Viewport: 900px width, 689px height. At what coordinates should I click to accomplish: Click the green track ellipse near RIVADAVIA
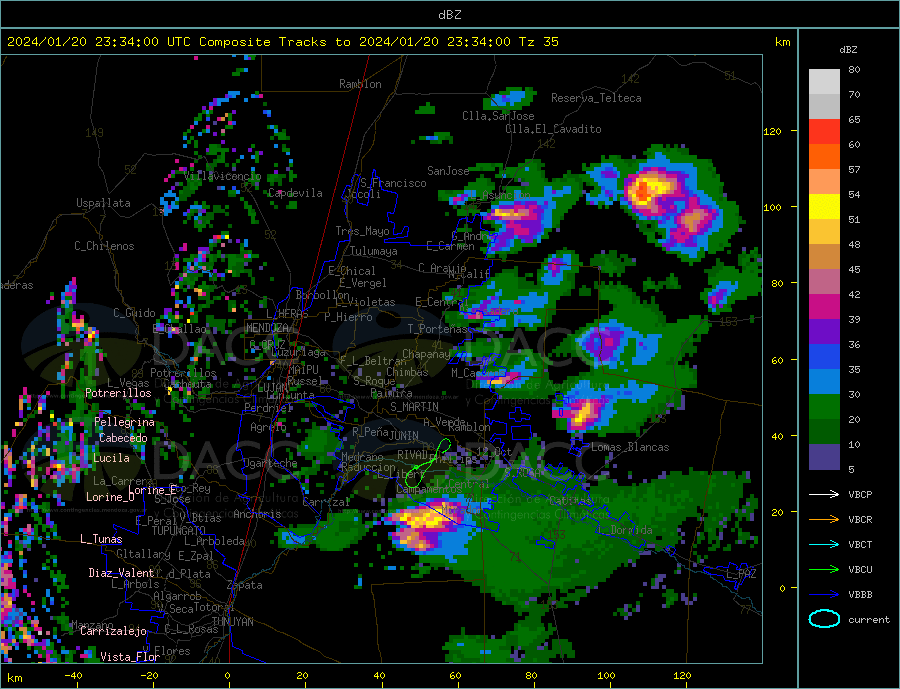(x=428, y=463)
